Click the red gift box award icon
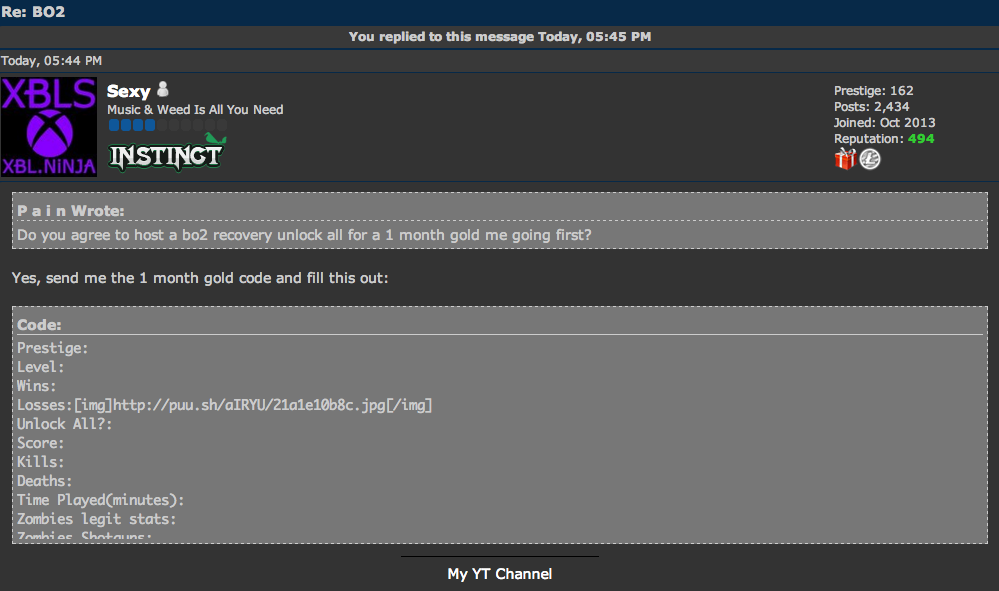999x591 pixels. (845, 159)
